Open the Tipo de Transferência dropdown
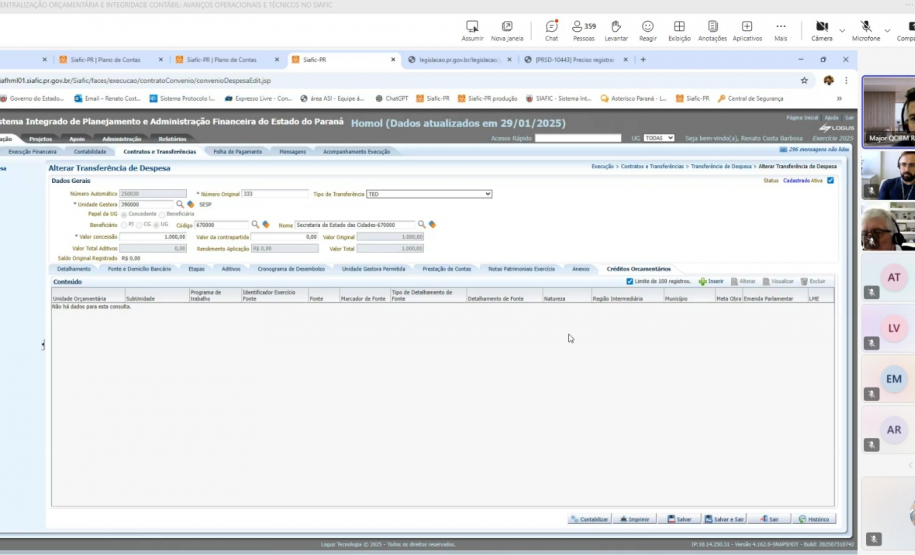 click(429, 193)
